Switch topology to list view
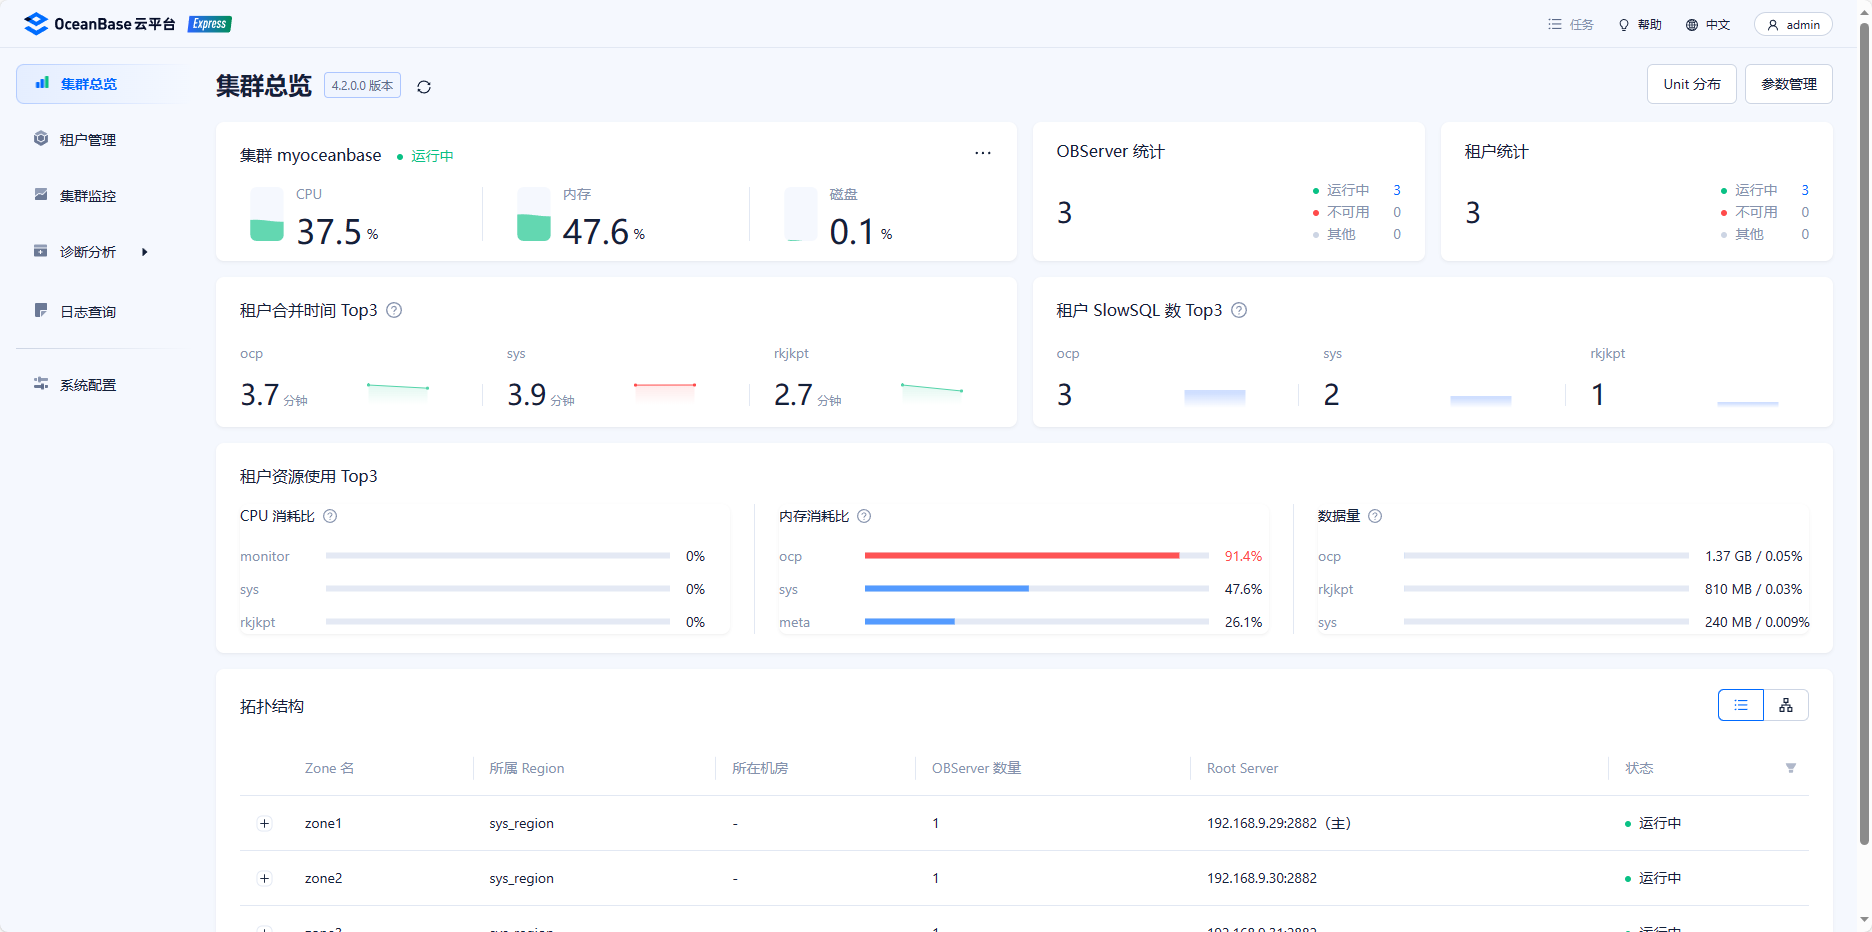Viewport: 1872px width, 932px height. tap(1741, 705)
